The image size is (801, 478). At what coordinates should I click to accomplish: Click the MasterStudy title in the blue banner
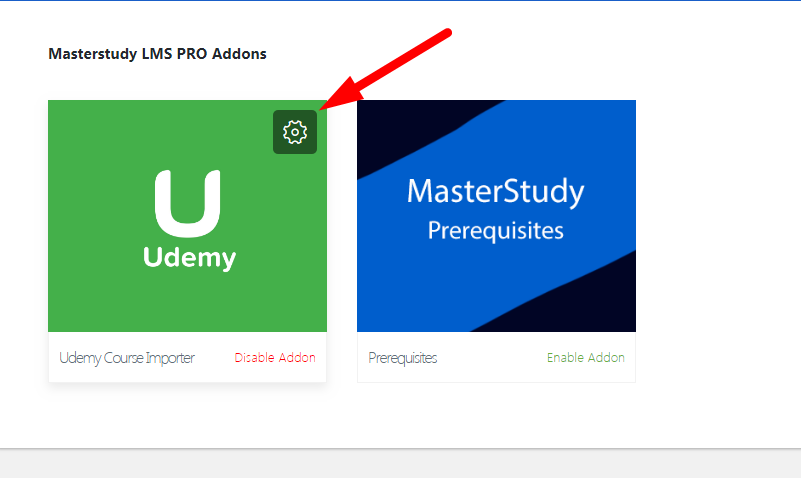(x=496, y=192)
